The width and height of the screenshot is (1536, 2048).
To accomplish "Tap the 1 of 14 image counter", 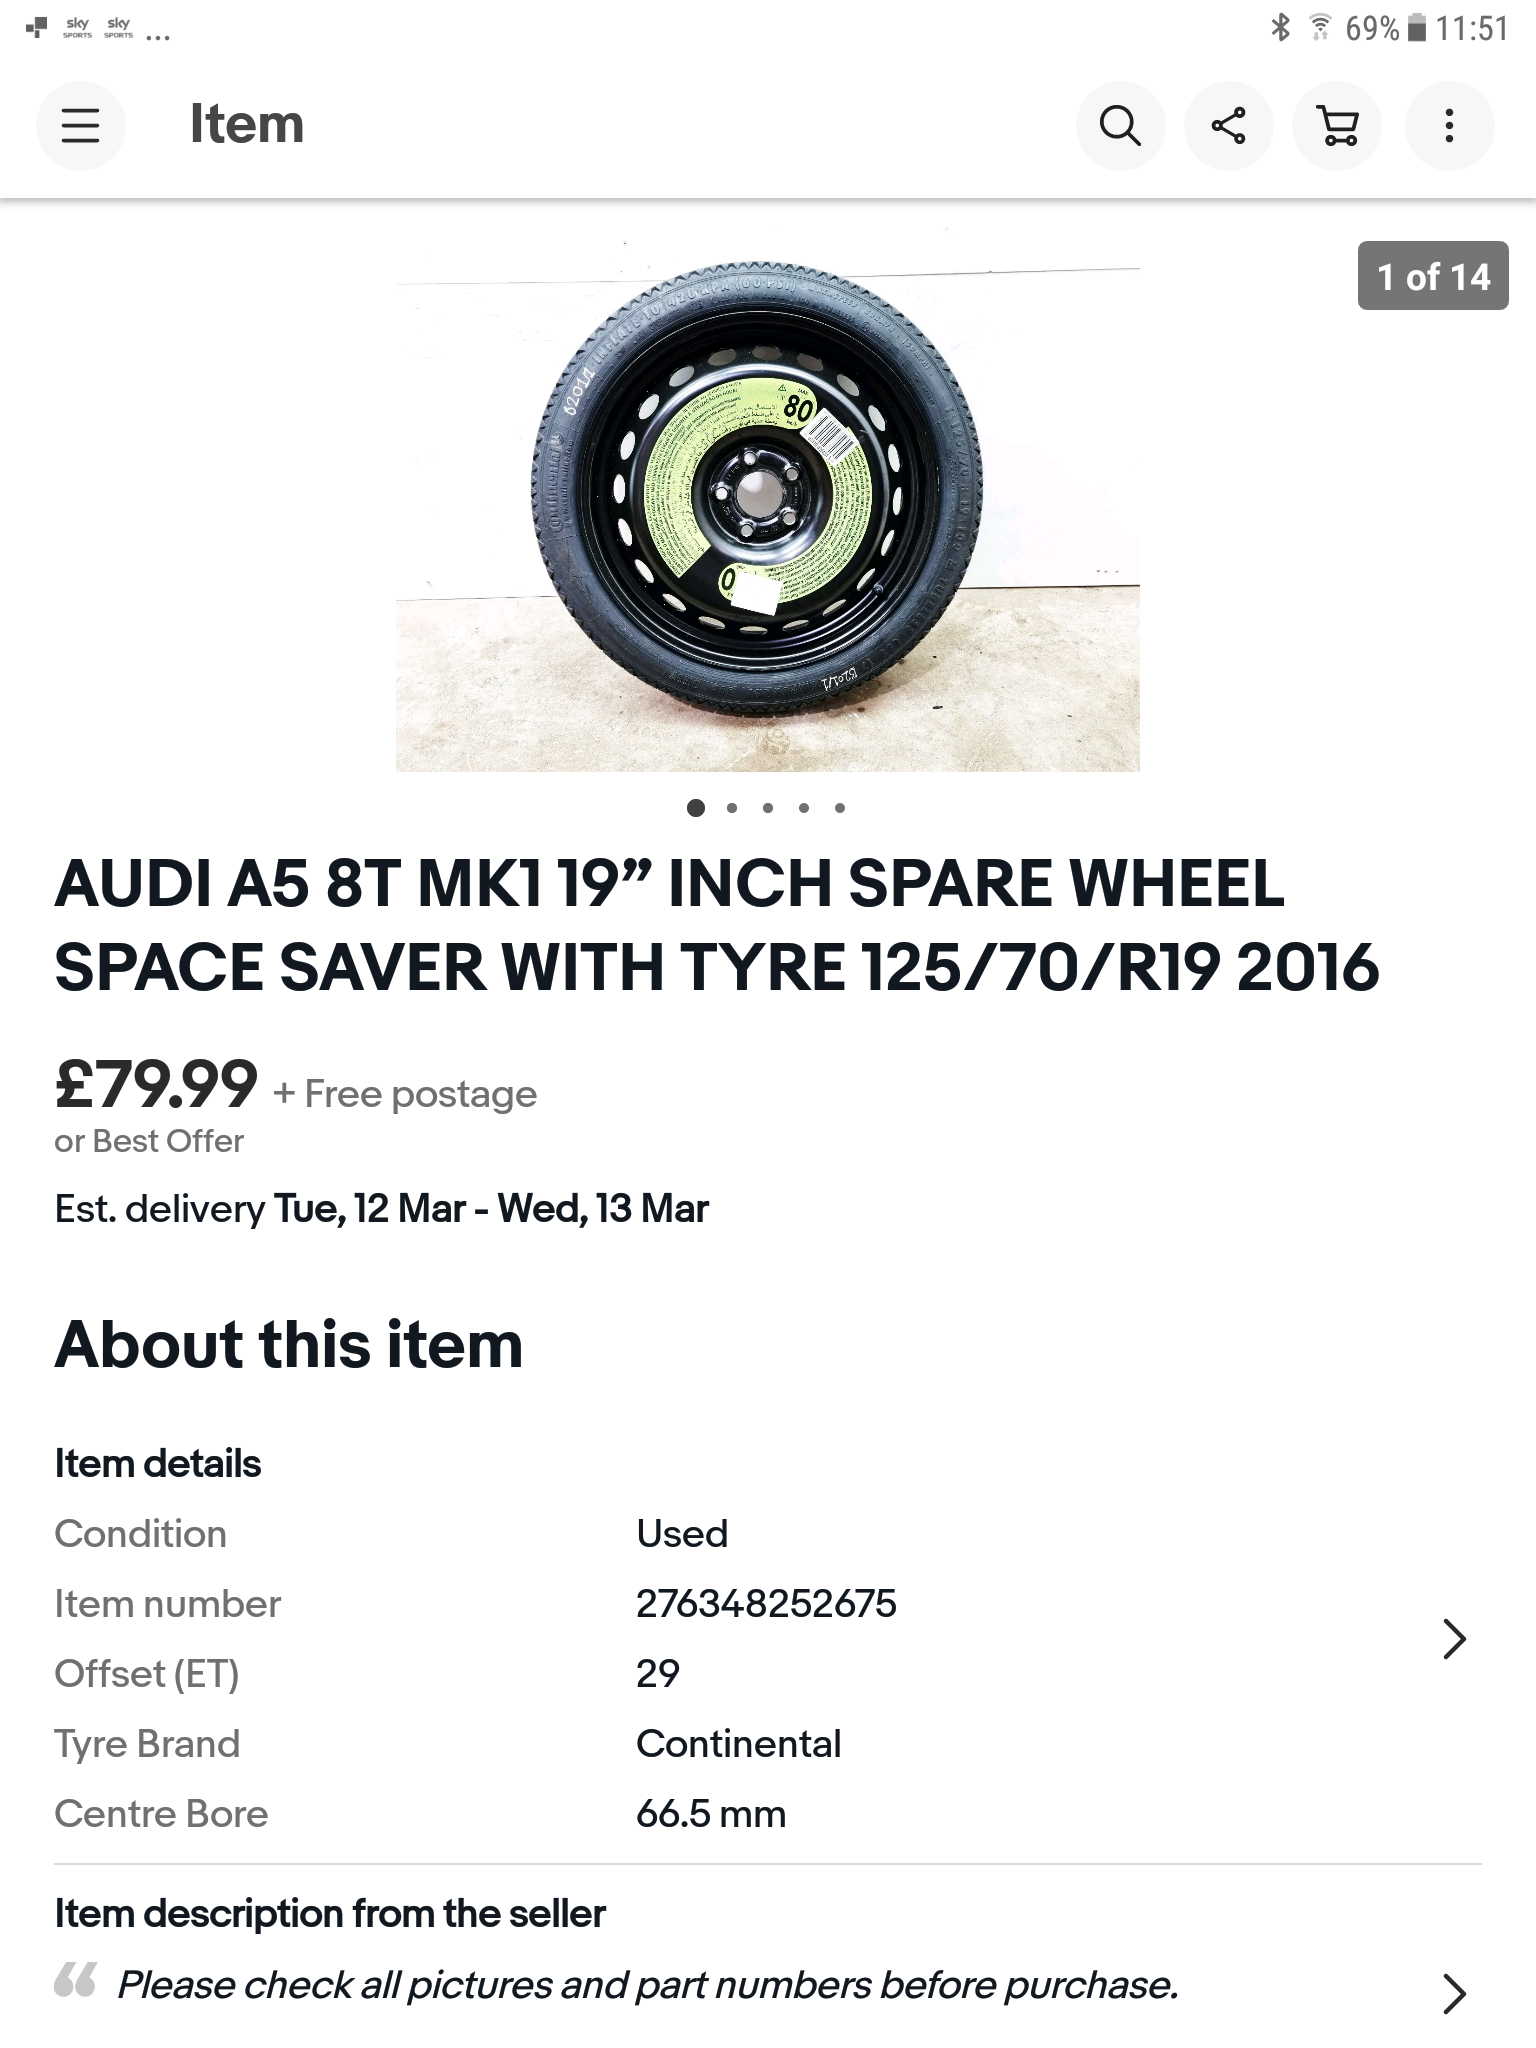I will 1433,276.
